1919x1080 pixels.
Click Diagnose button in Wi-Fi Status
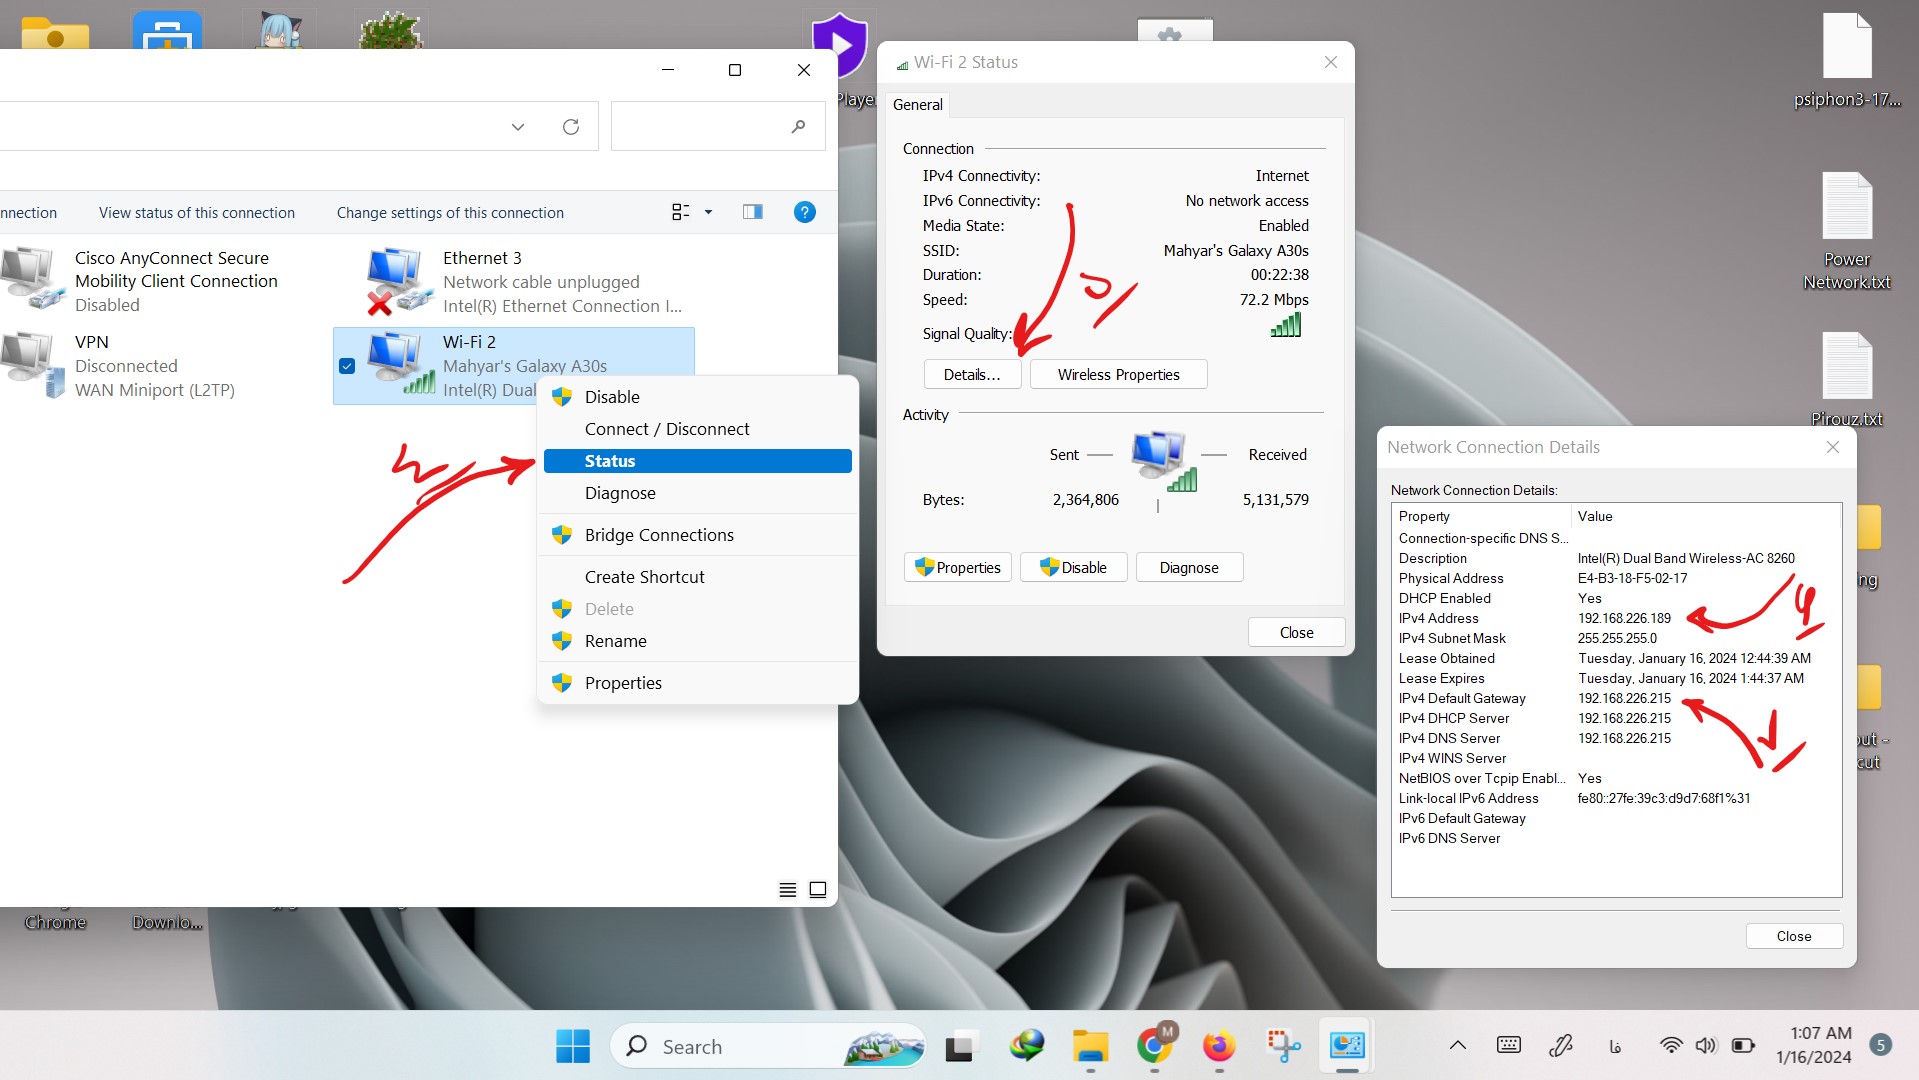pos(1189,567)
